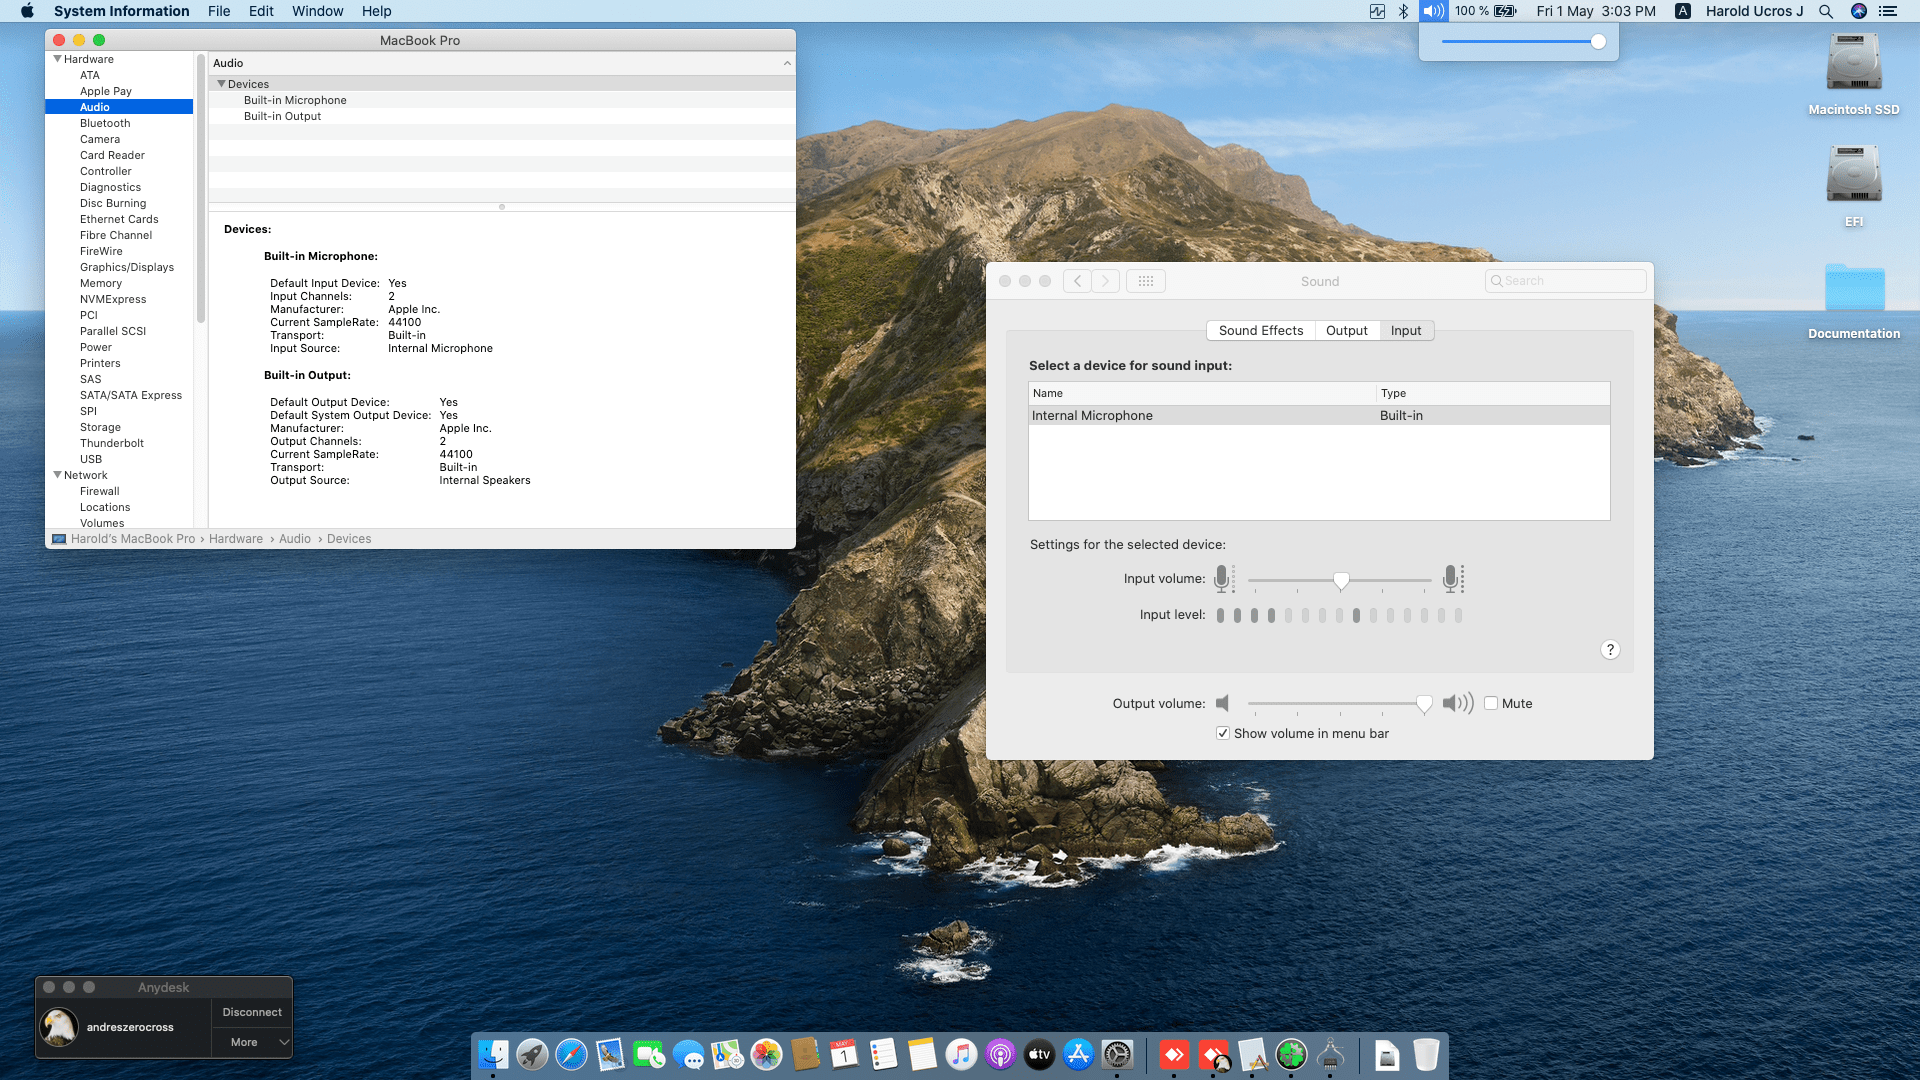Activate Siri from the menu bar

(x=1859, y=11)
